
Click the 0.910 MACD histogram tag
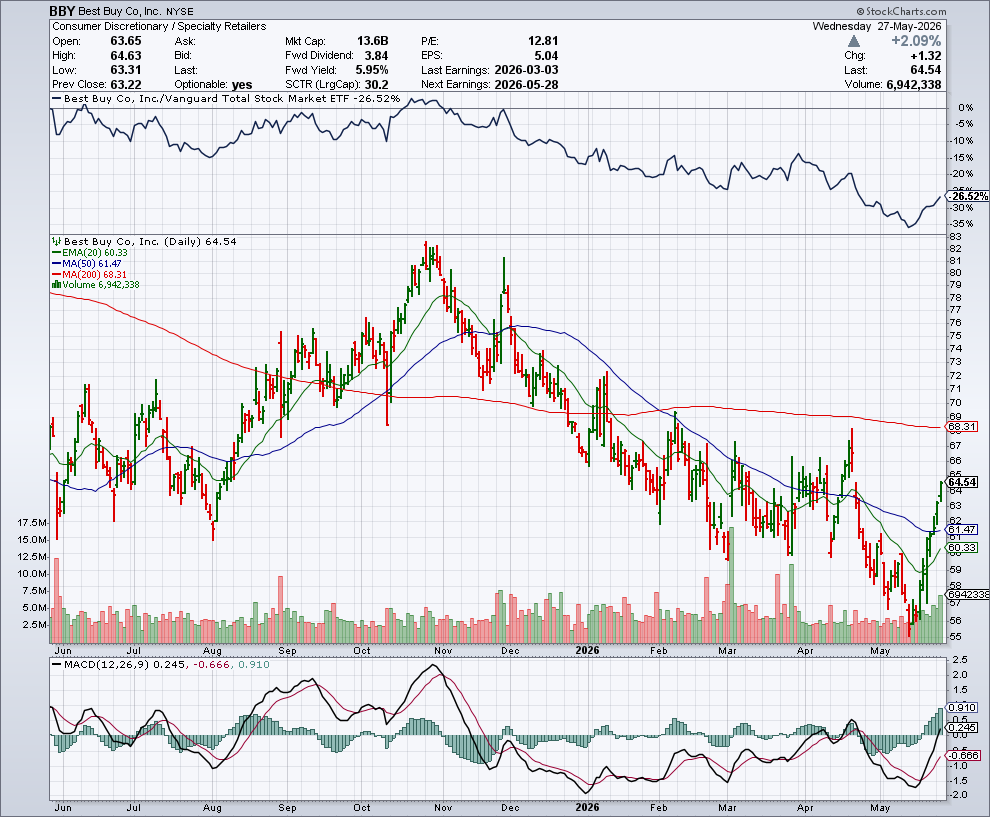coord(963,708)
